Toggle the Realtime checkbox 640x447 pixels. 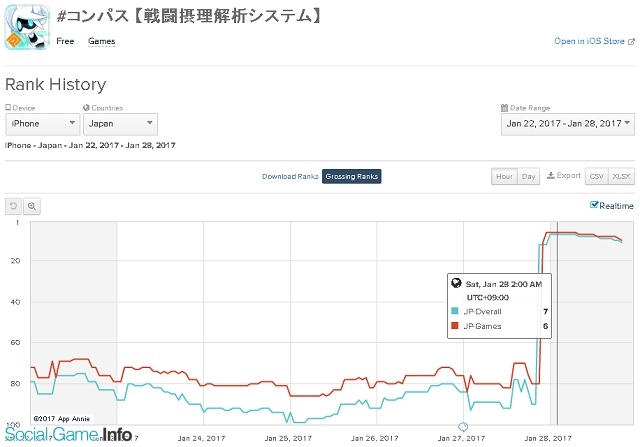click(594, 205)
